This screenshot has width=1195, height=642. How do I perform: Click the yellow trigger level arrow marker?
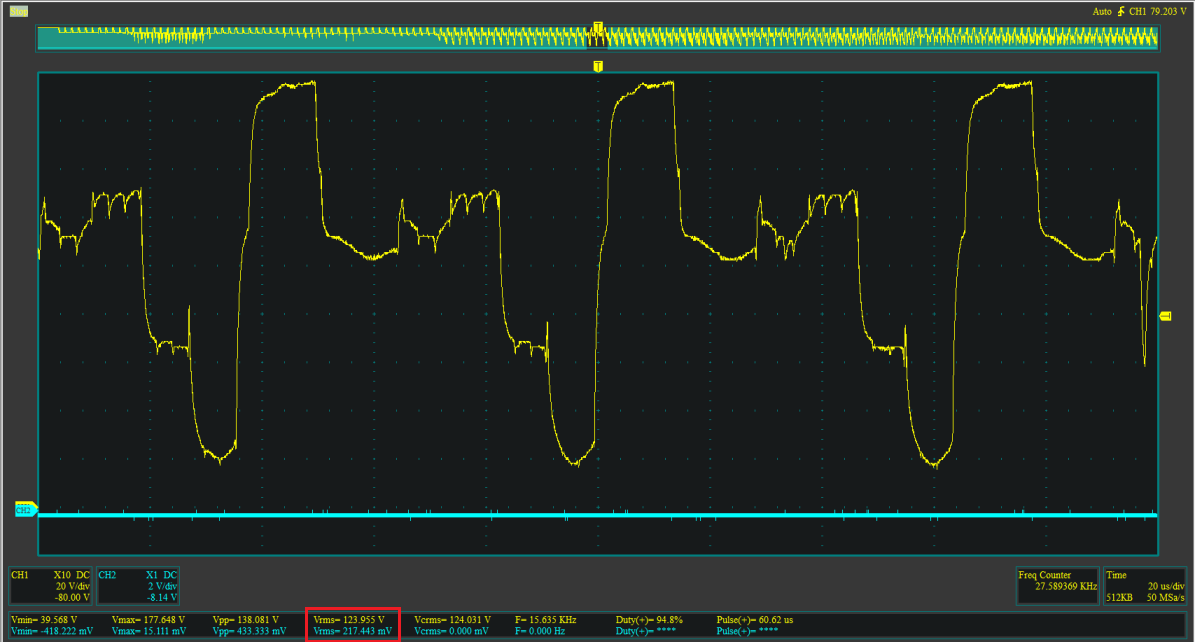pyautogui.click(x=1165, y=316)
